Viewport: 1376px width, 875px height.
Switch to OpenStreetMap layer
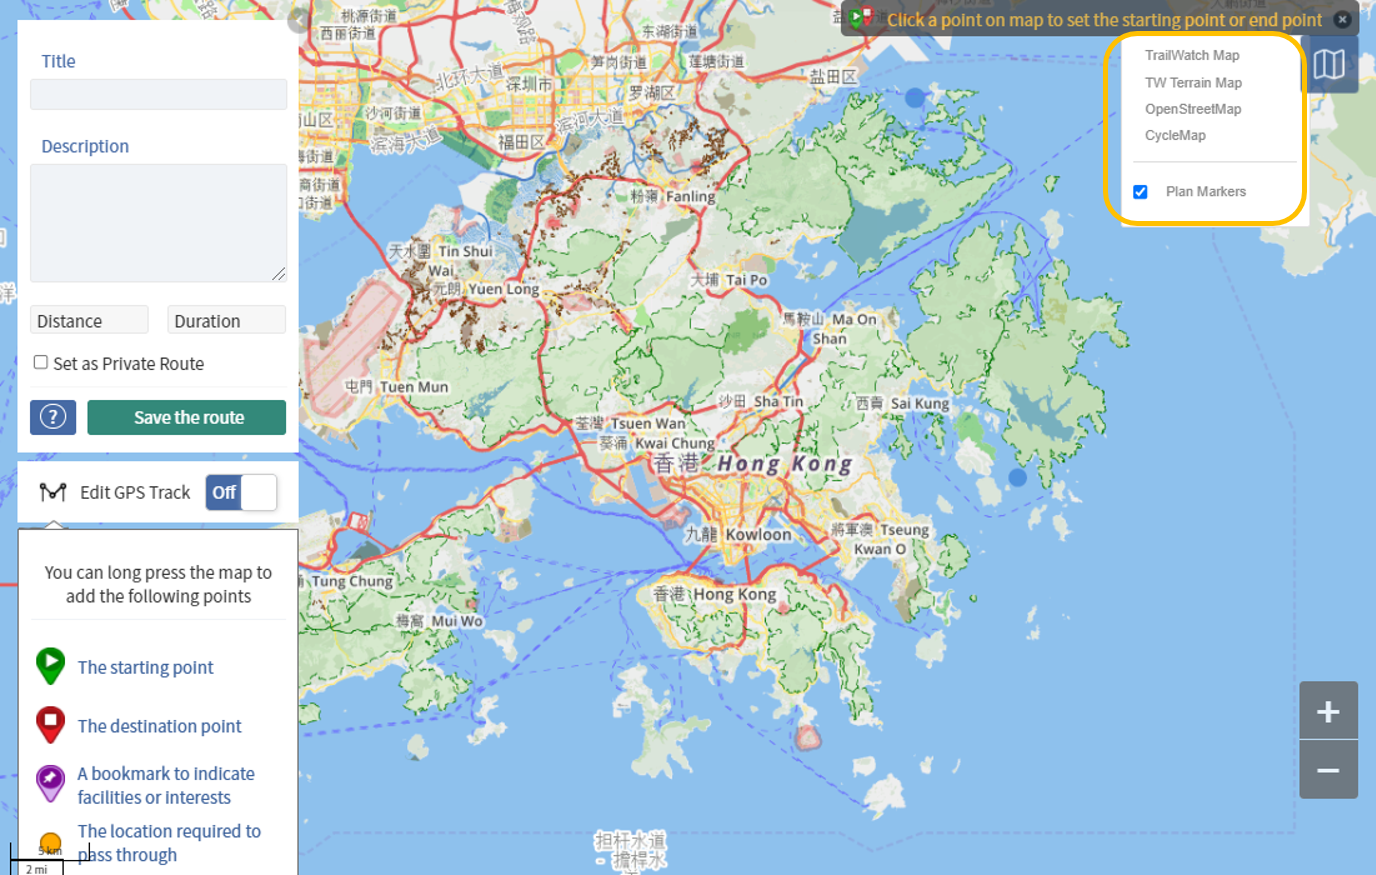pyautogui.click(x=1193, y=109)
